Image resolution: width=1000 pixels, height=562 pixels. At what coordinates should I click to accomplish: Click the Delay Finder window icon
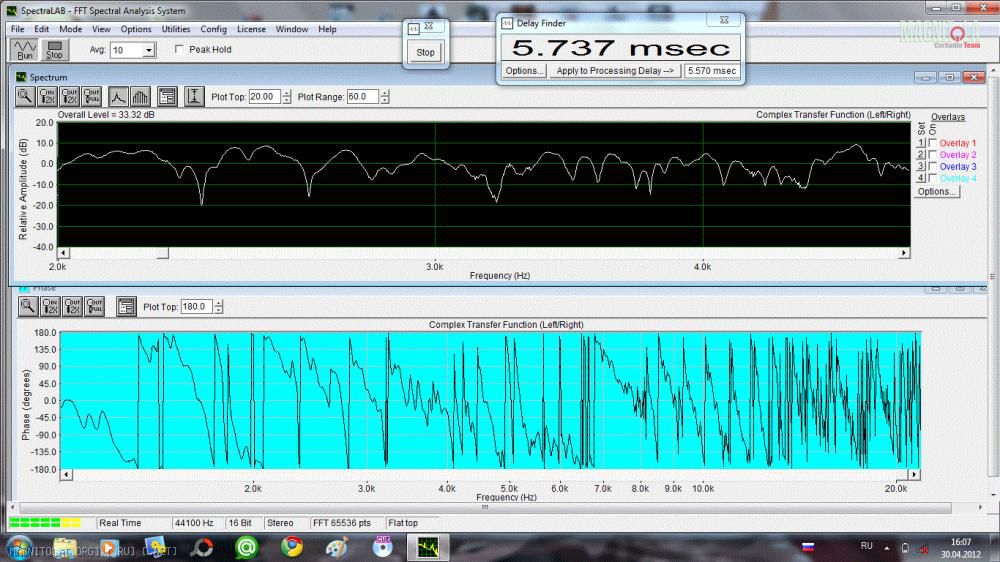(507, 23)
